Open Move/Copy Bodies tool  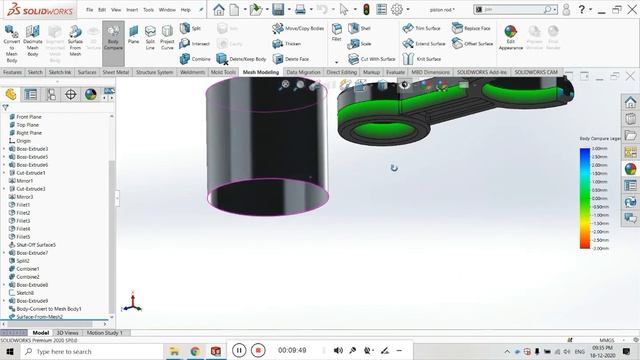click(298, 28)
